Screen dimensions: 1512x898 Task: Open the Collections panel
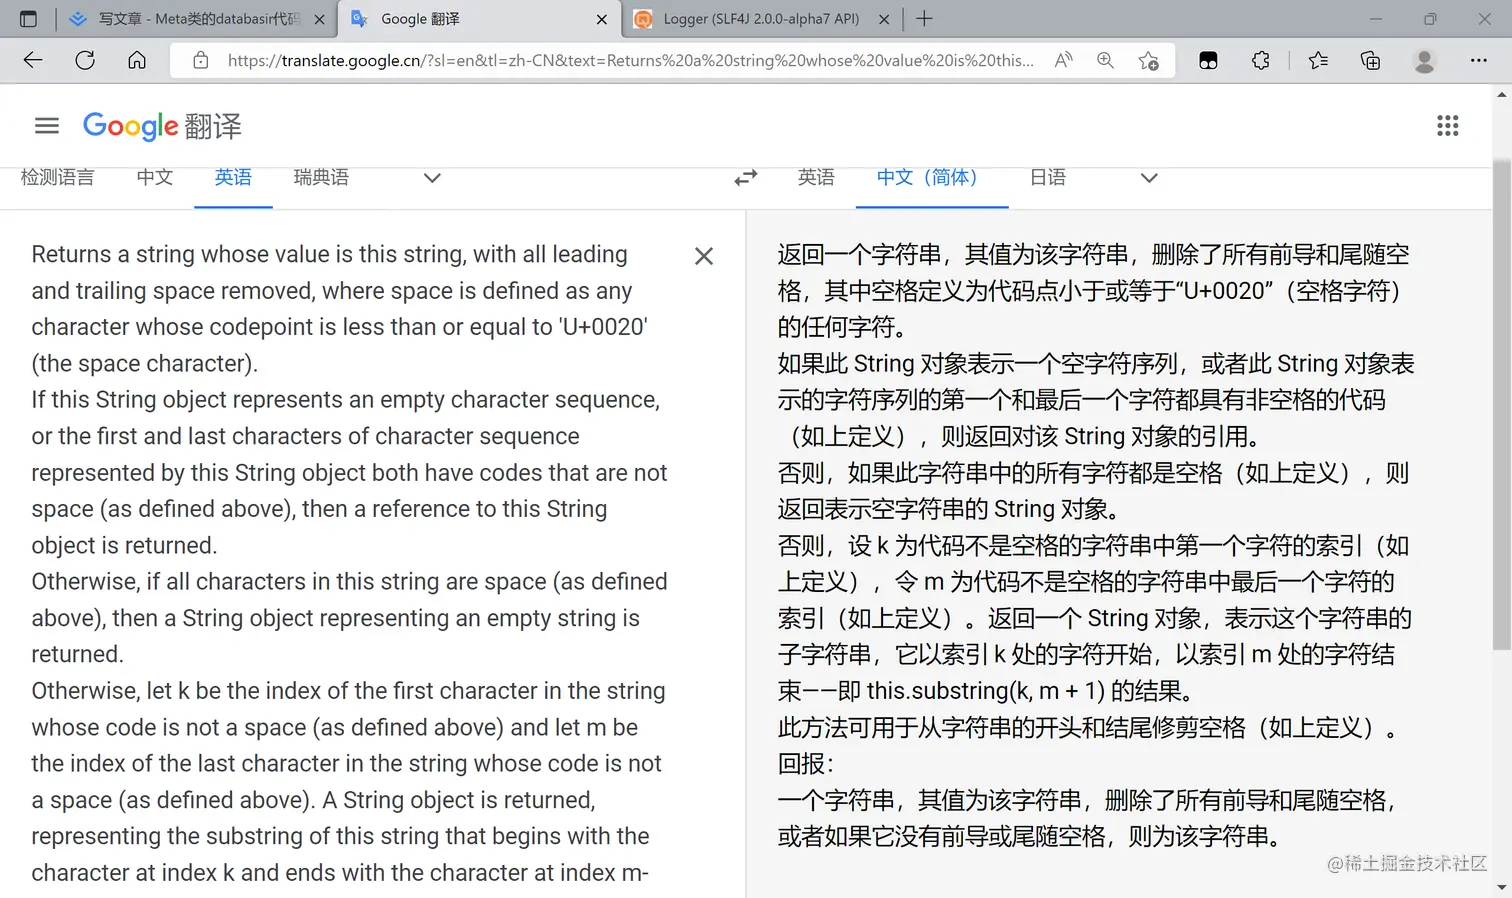click(1370, 60)
